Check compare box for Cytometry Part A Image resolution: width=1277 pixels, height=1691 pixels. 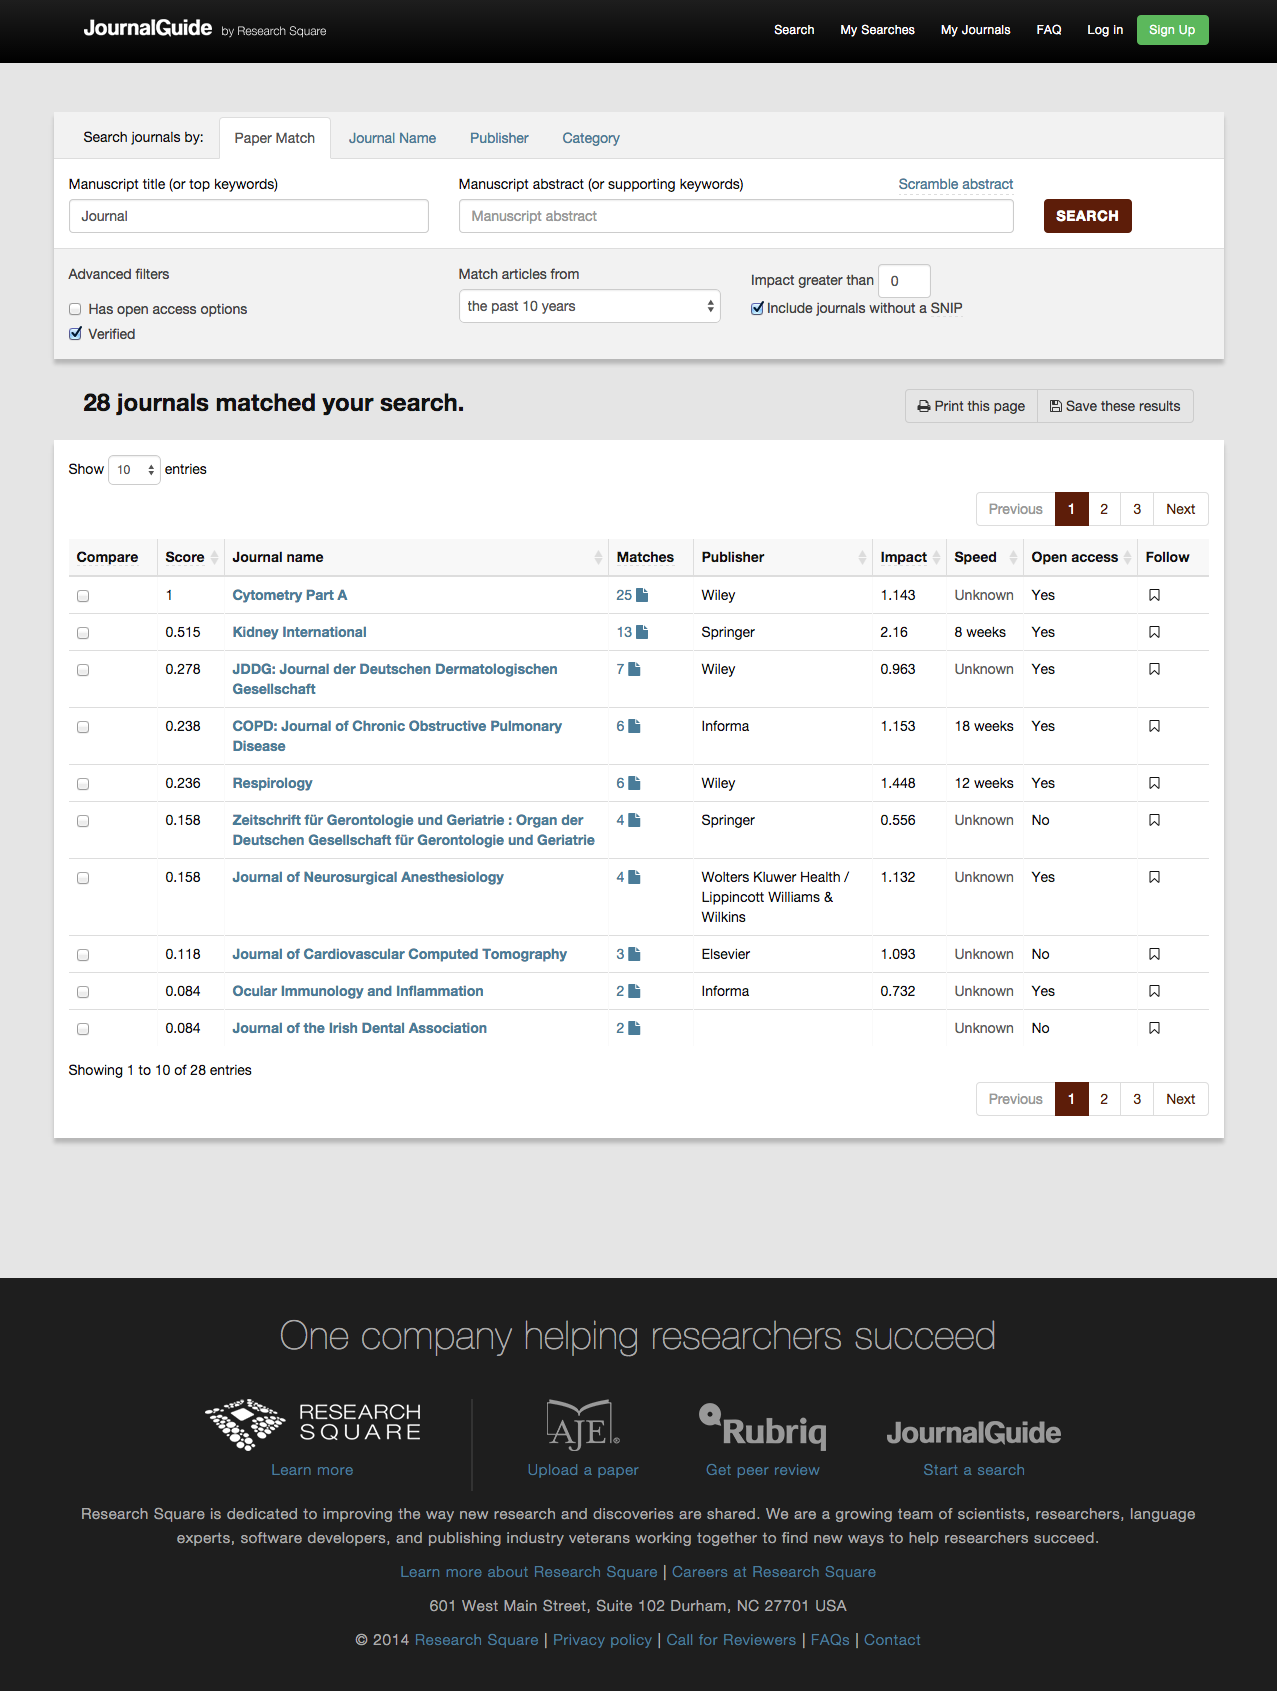(x=83, y=596)
